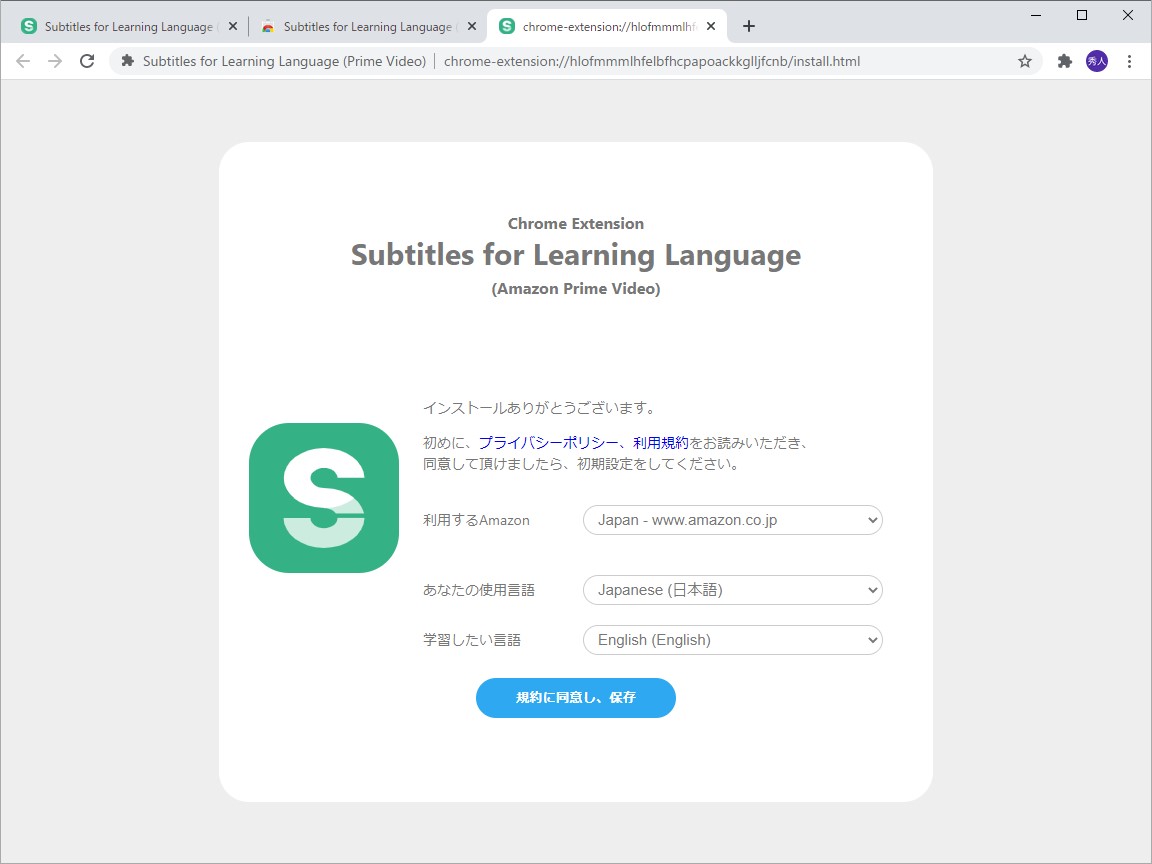1152x864 pixels.
Task: Reload the install.html page
Action: (87, 61)
